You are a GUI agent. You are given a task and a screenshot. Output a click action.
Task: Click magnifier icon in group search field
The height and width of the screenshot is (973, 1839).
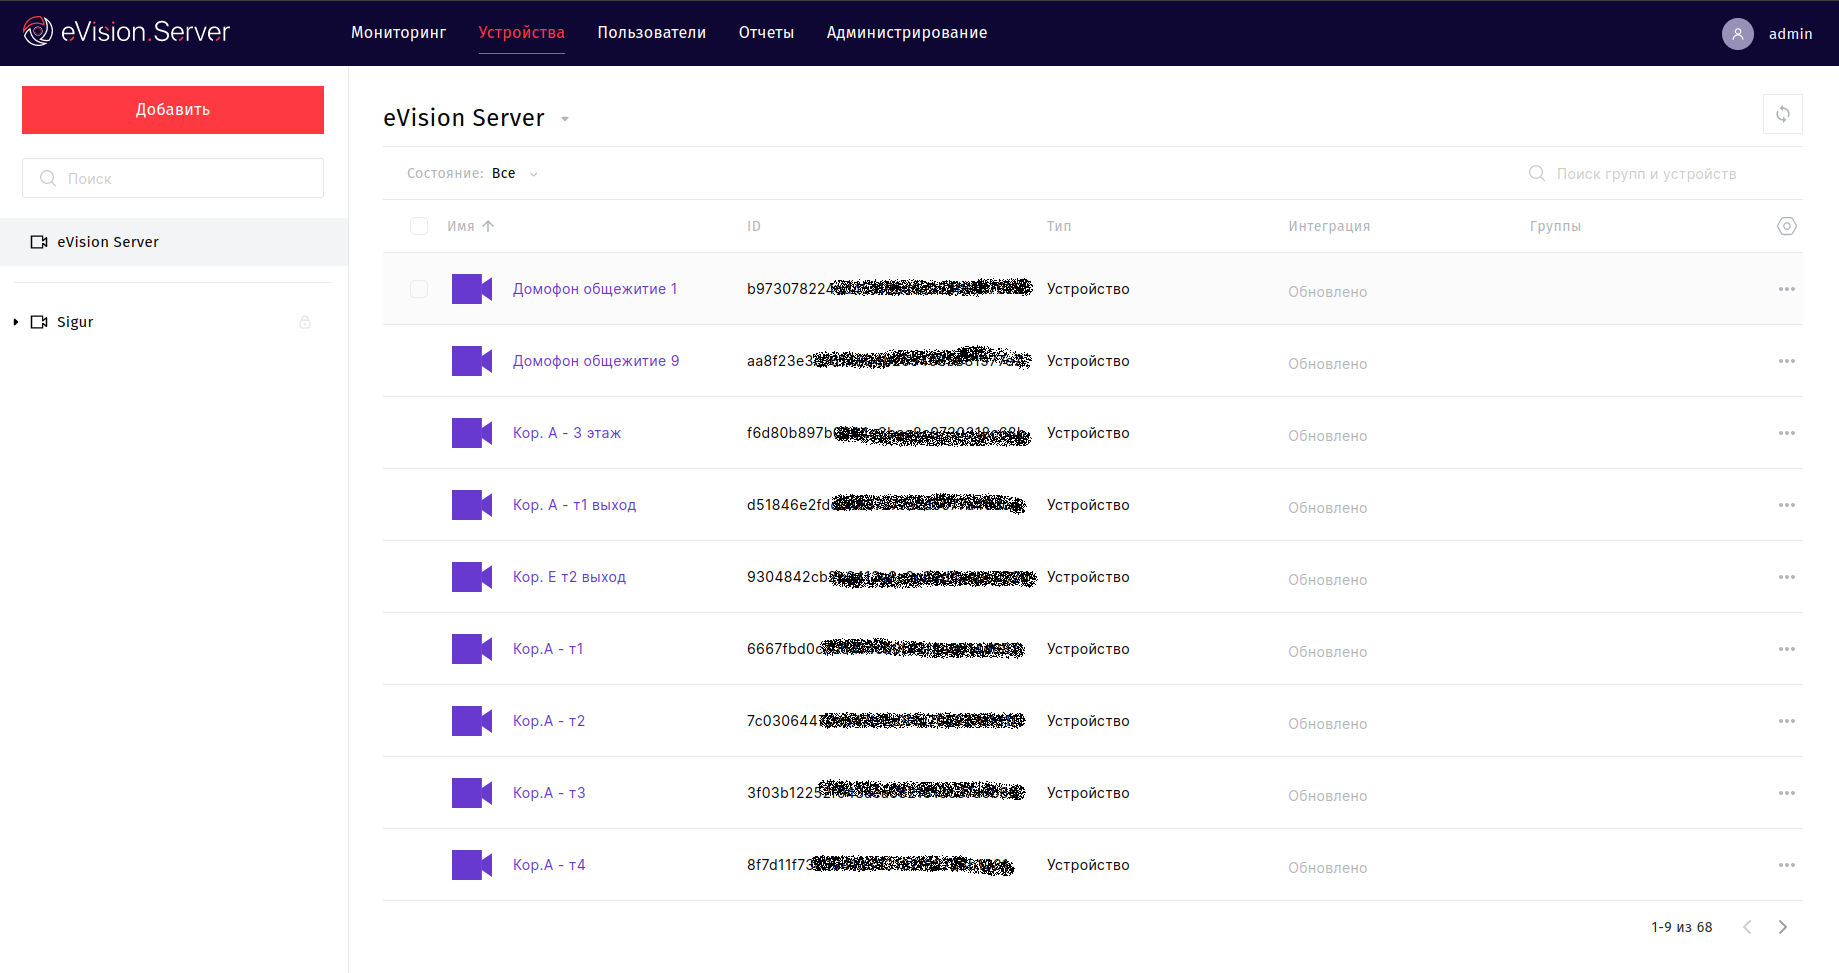coord(1537,174)
